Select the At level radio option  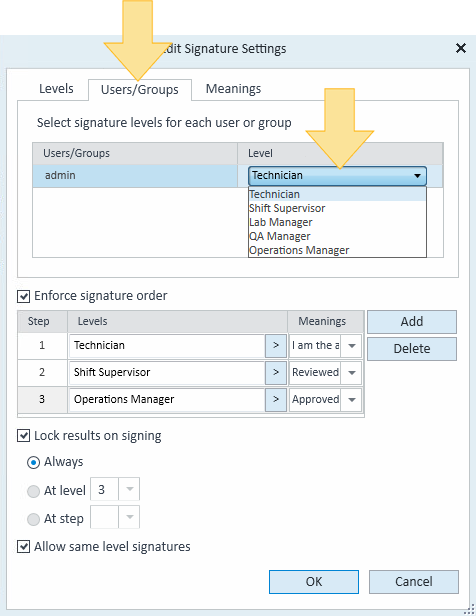(x=33, y=491)
